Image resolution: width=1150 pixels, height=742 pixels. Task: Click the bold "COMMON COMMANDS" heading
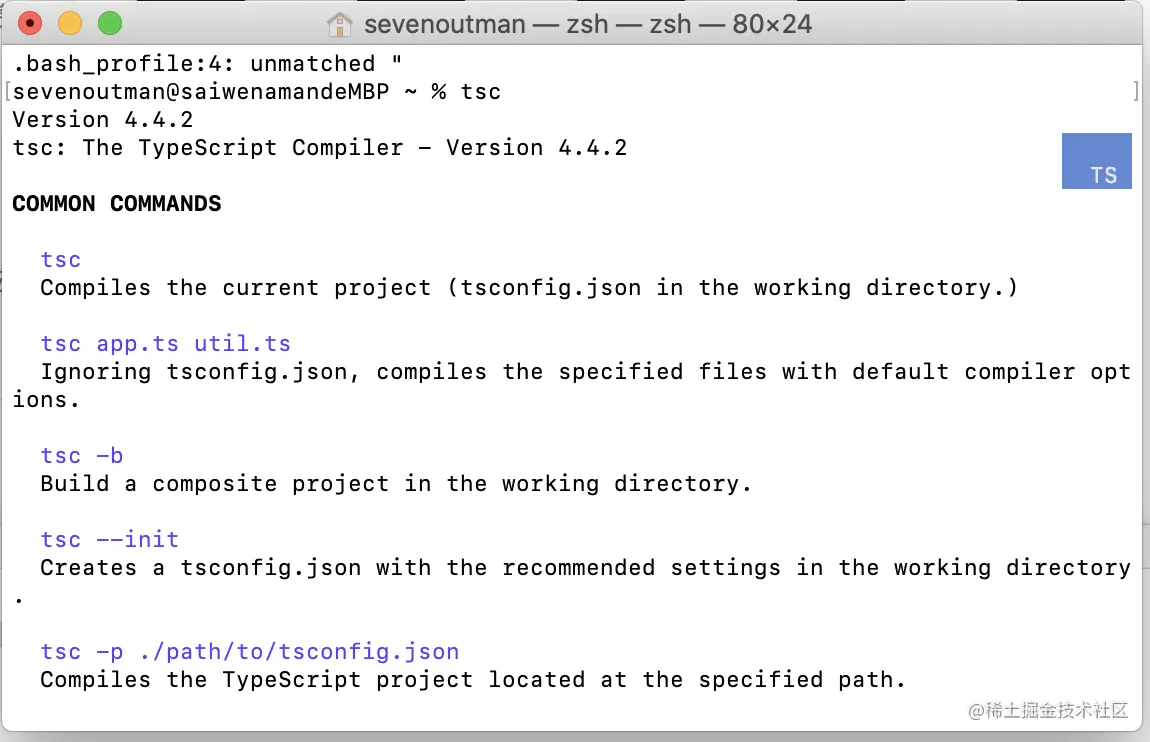pyautogui.click(x=117, y=204)
